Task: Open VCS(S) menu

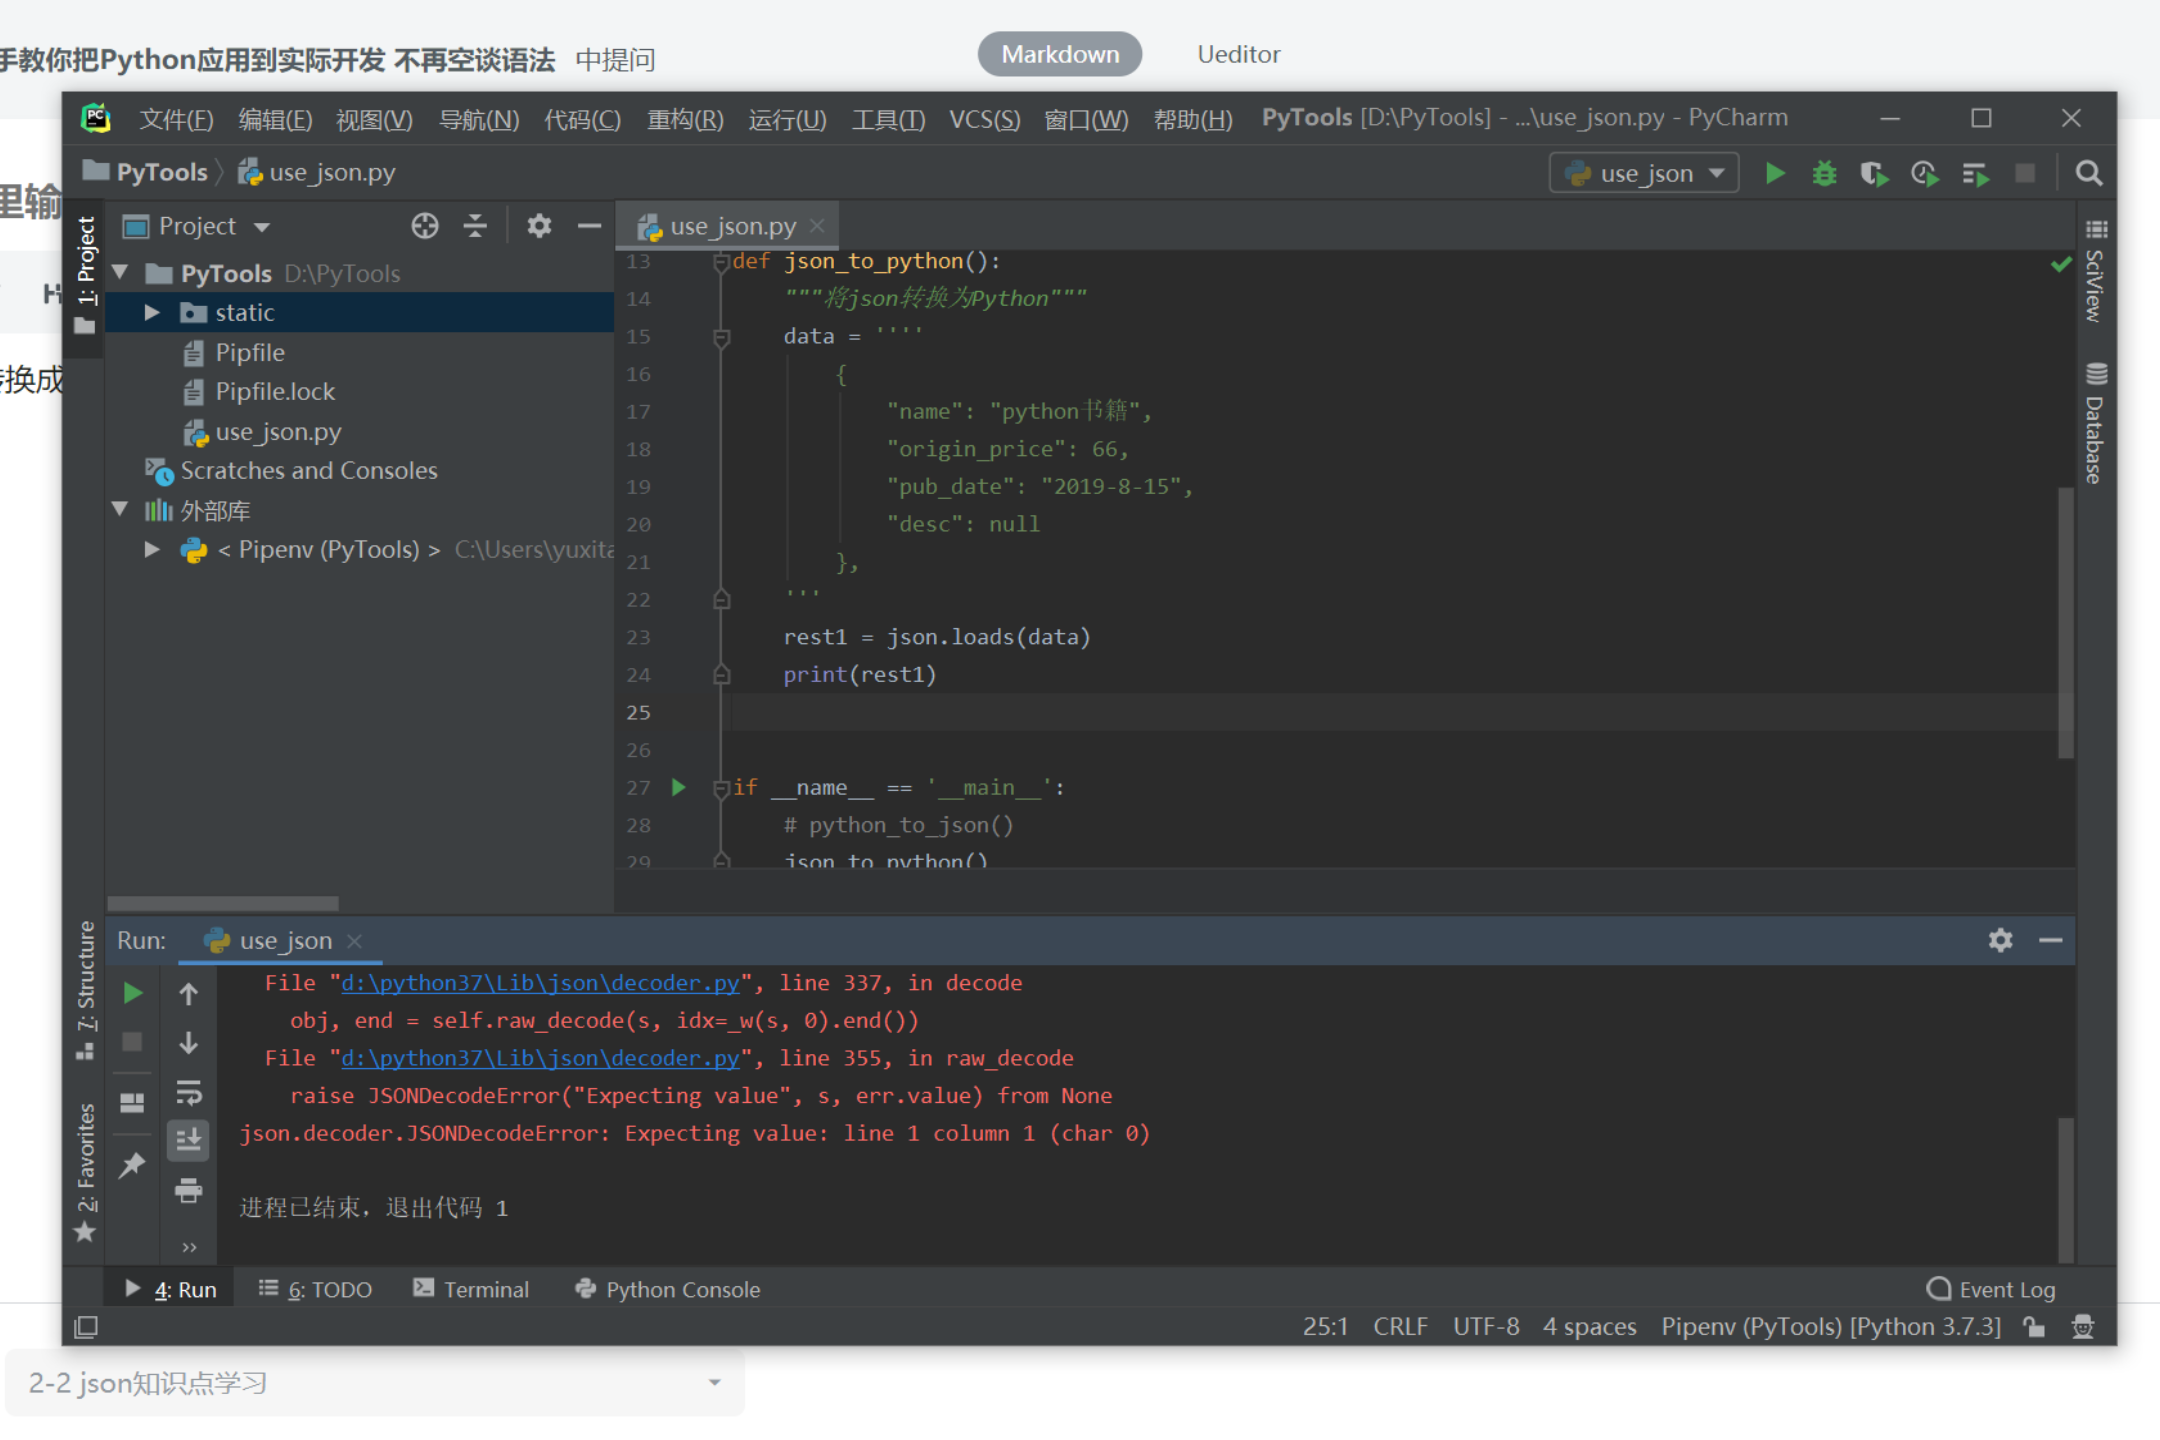Action: click(984, 119)
